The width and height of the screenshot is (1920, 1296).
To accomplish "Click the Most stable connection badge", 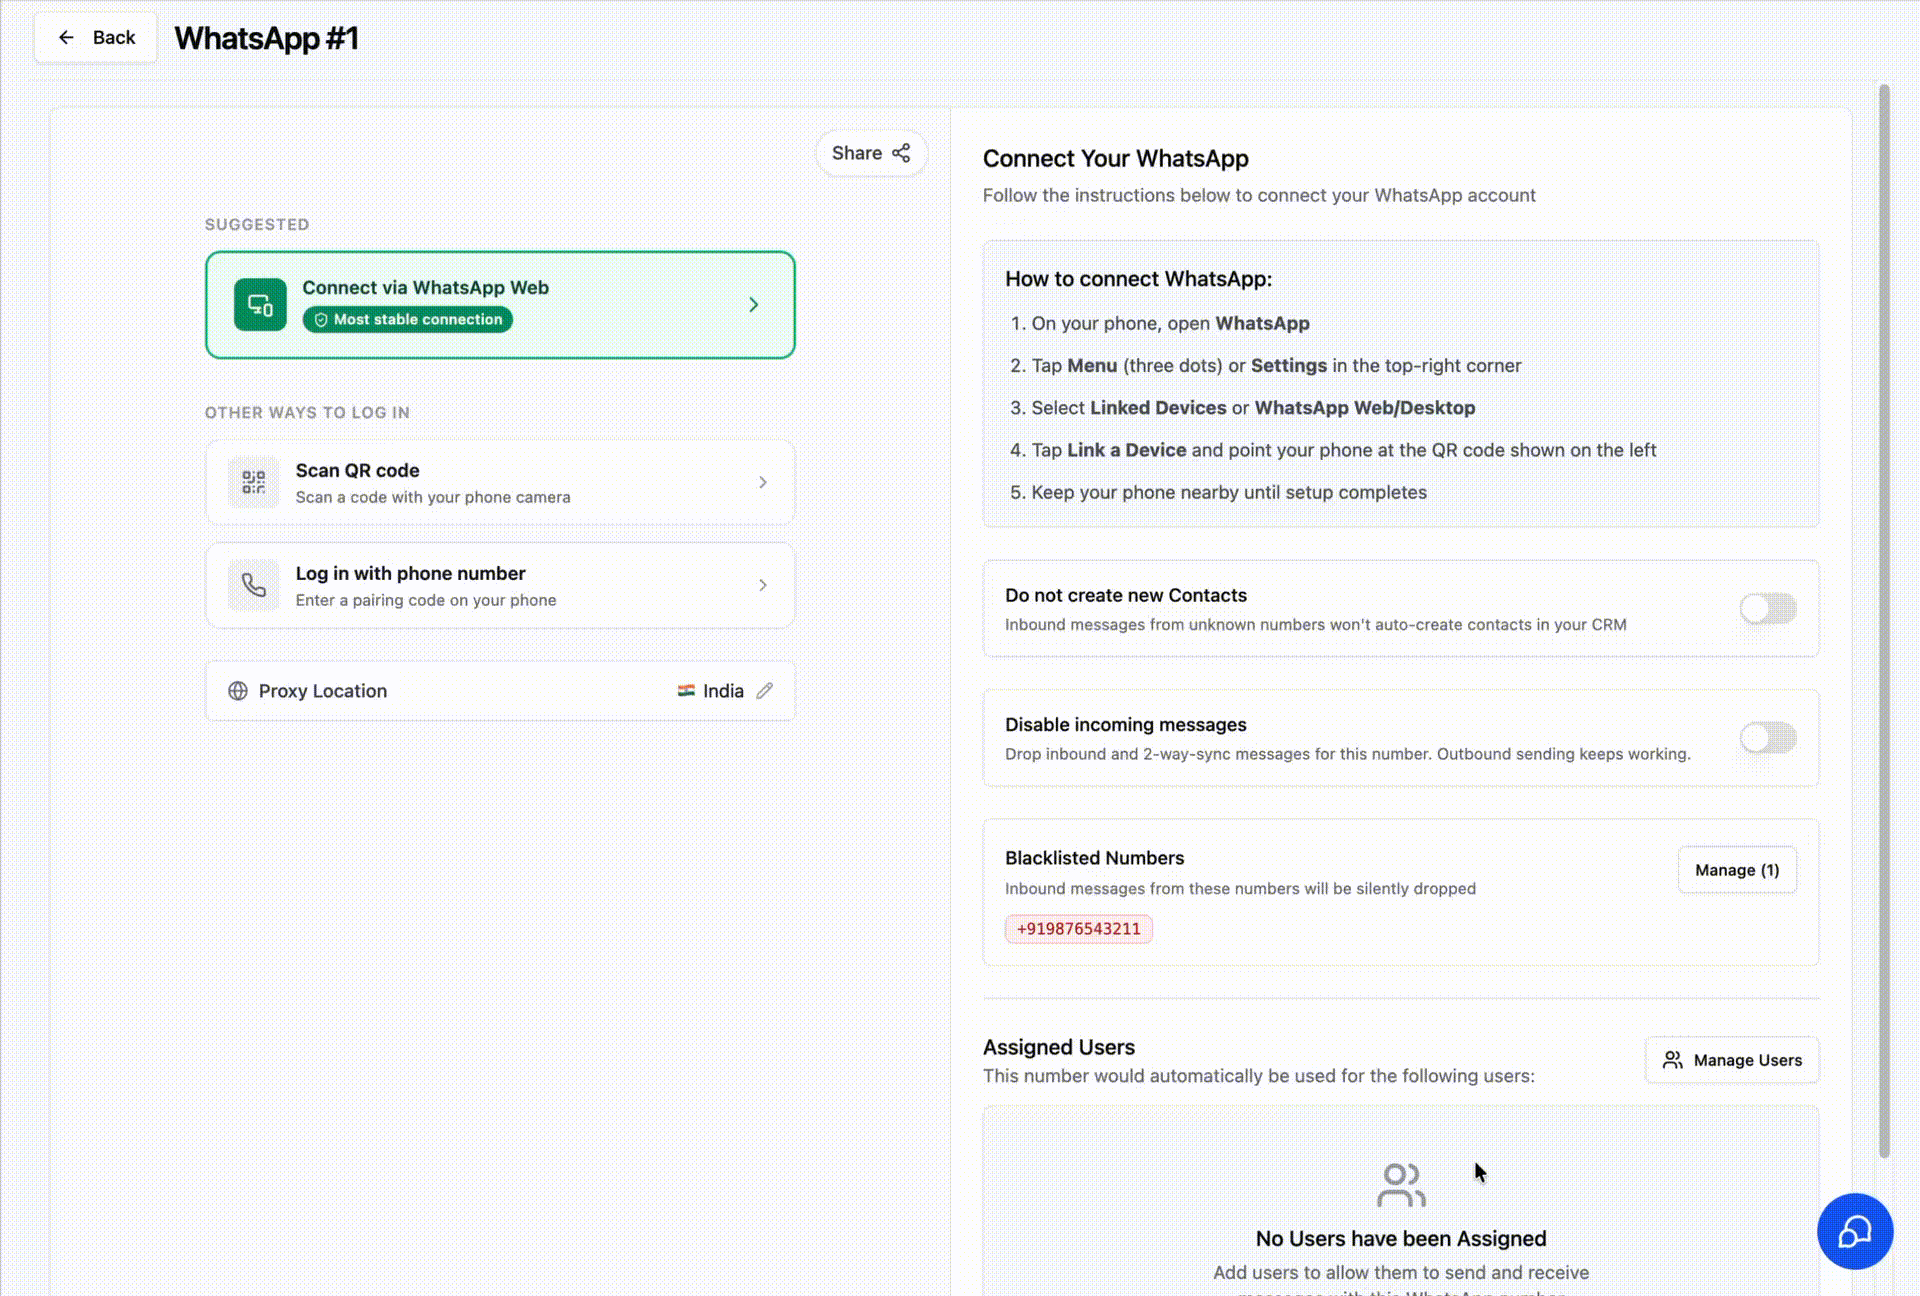I will tap(408, 320).
